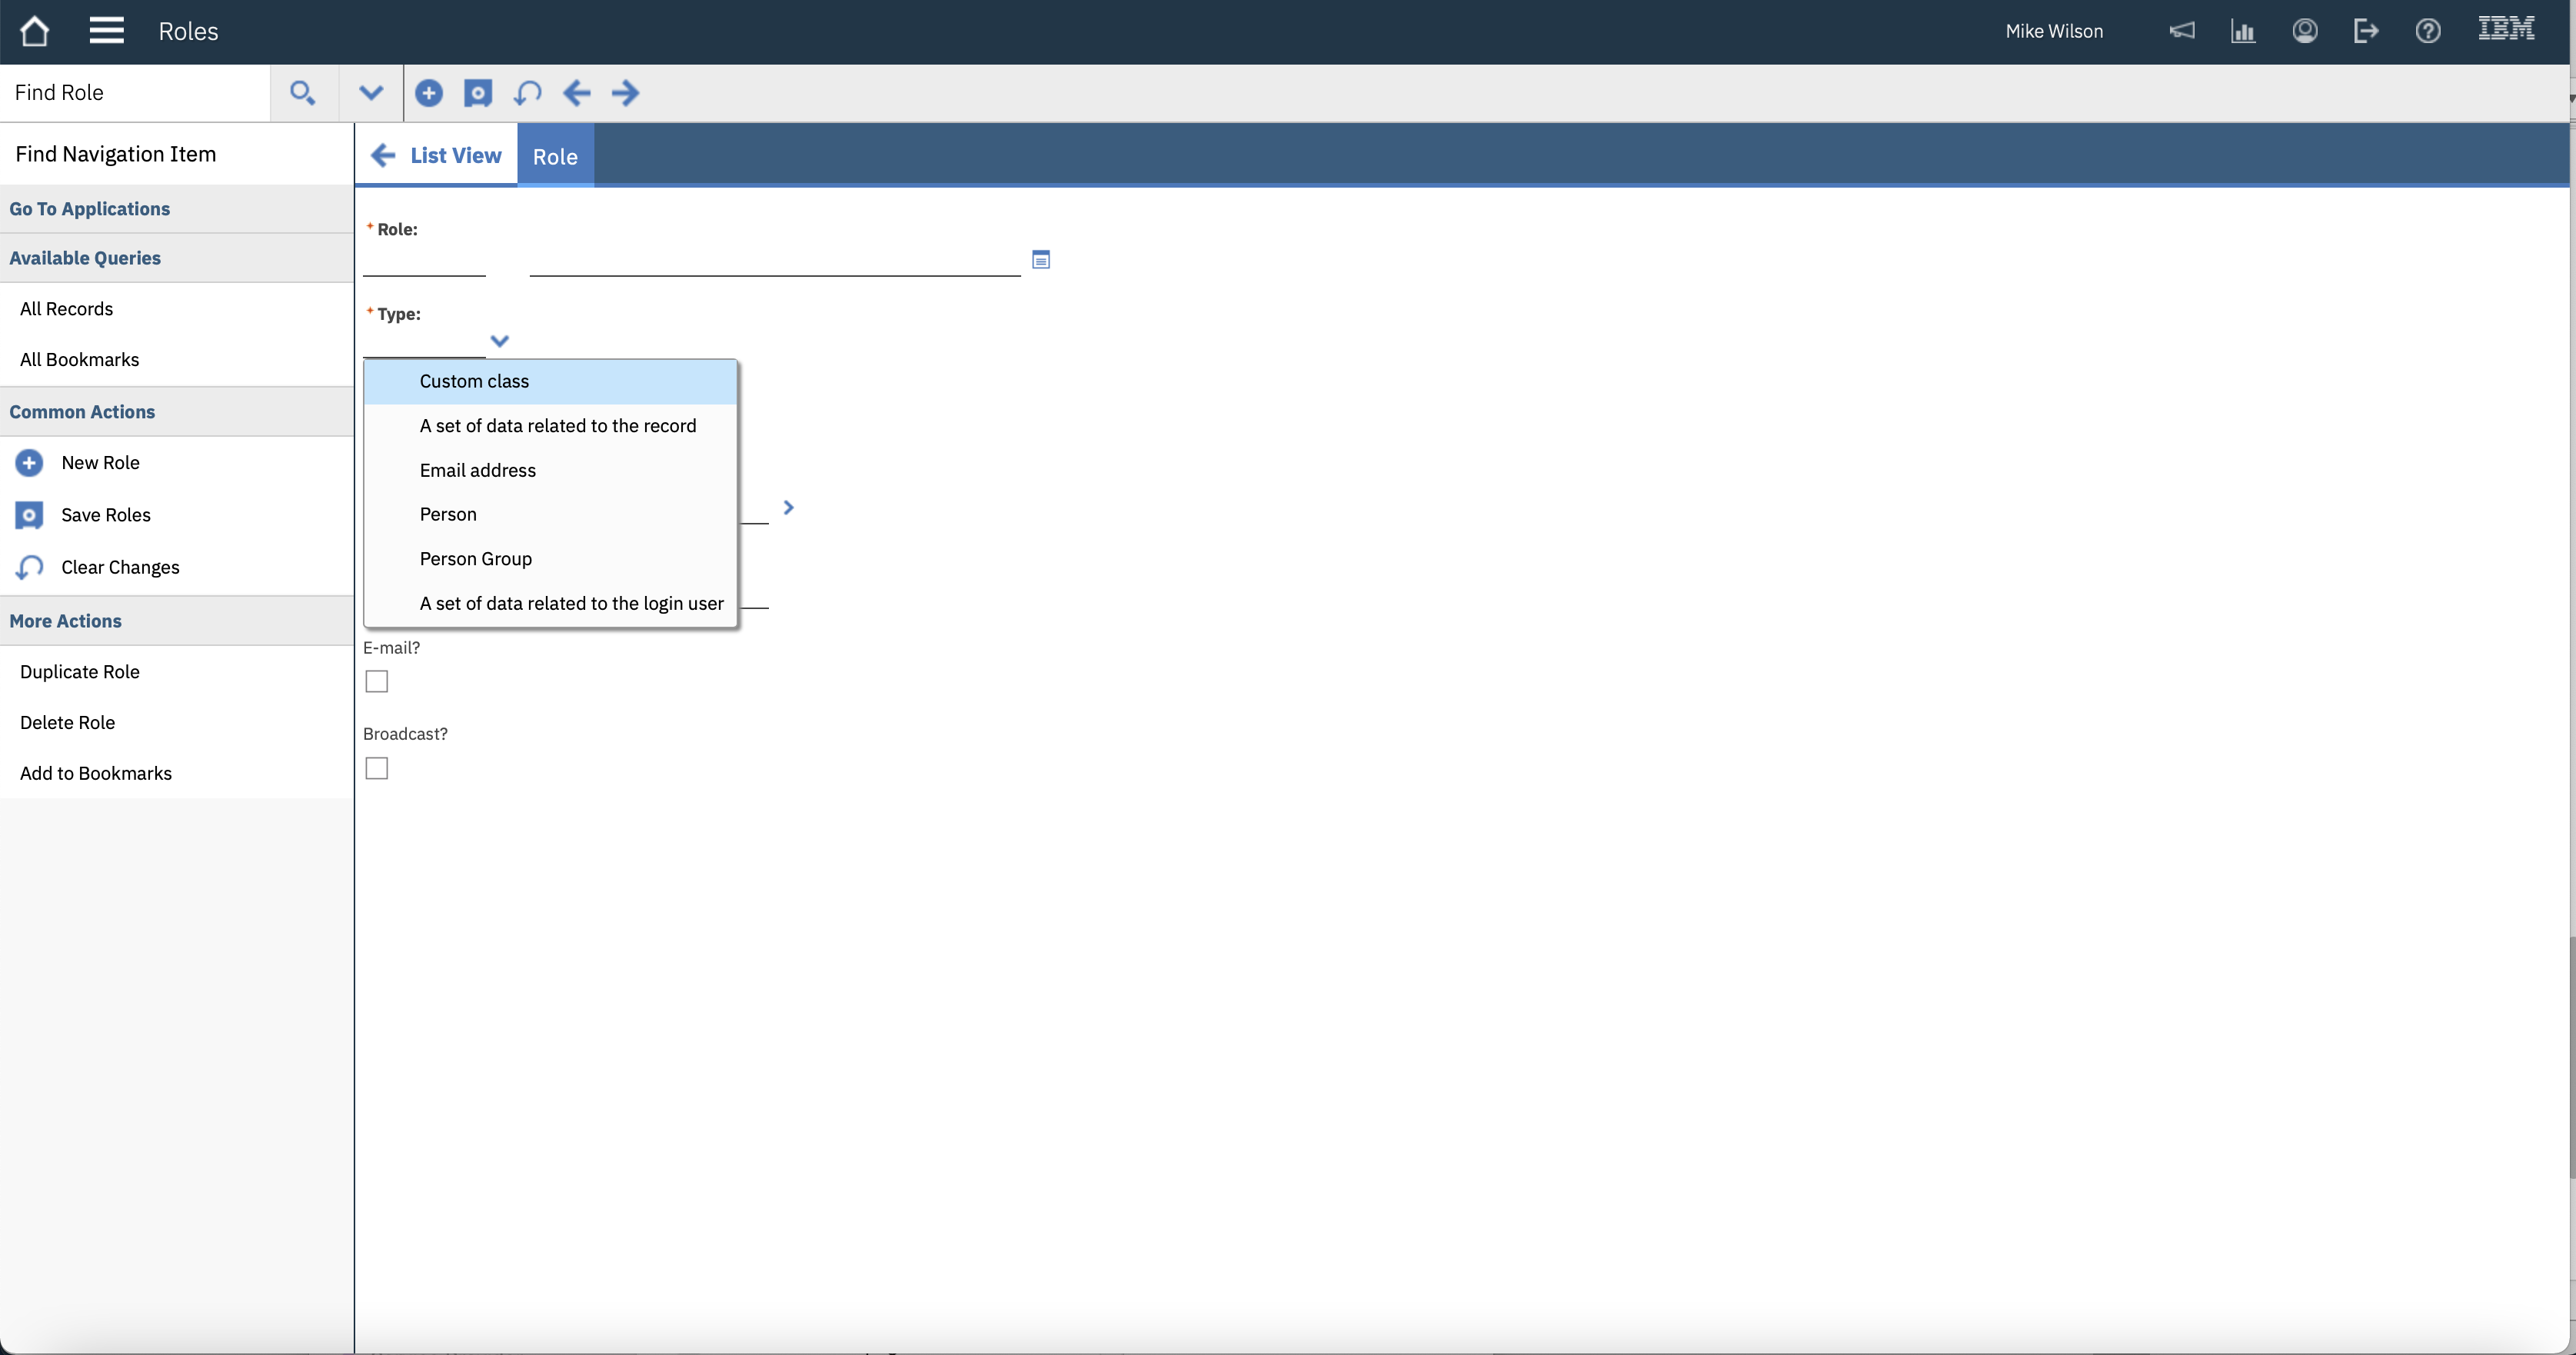
Task: Enable the E-mail? checkbox
Action: [x=376, y=681]
